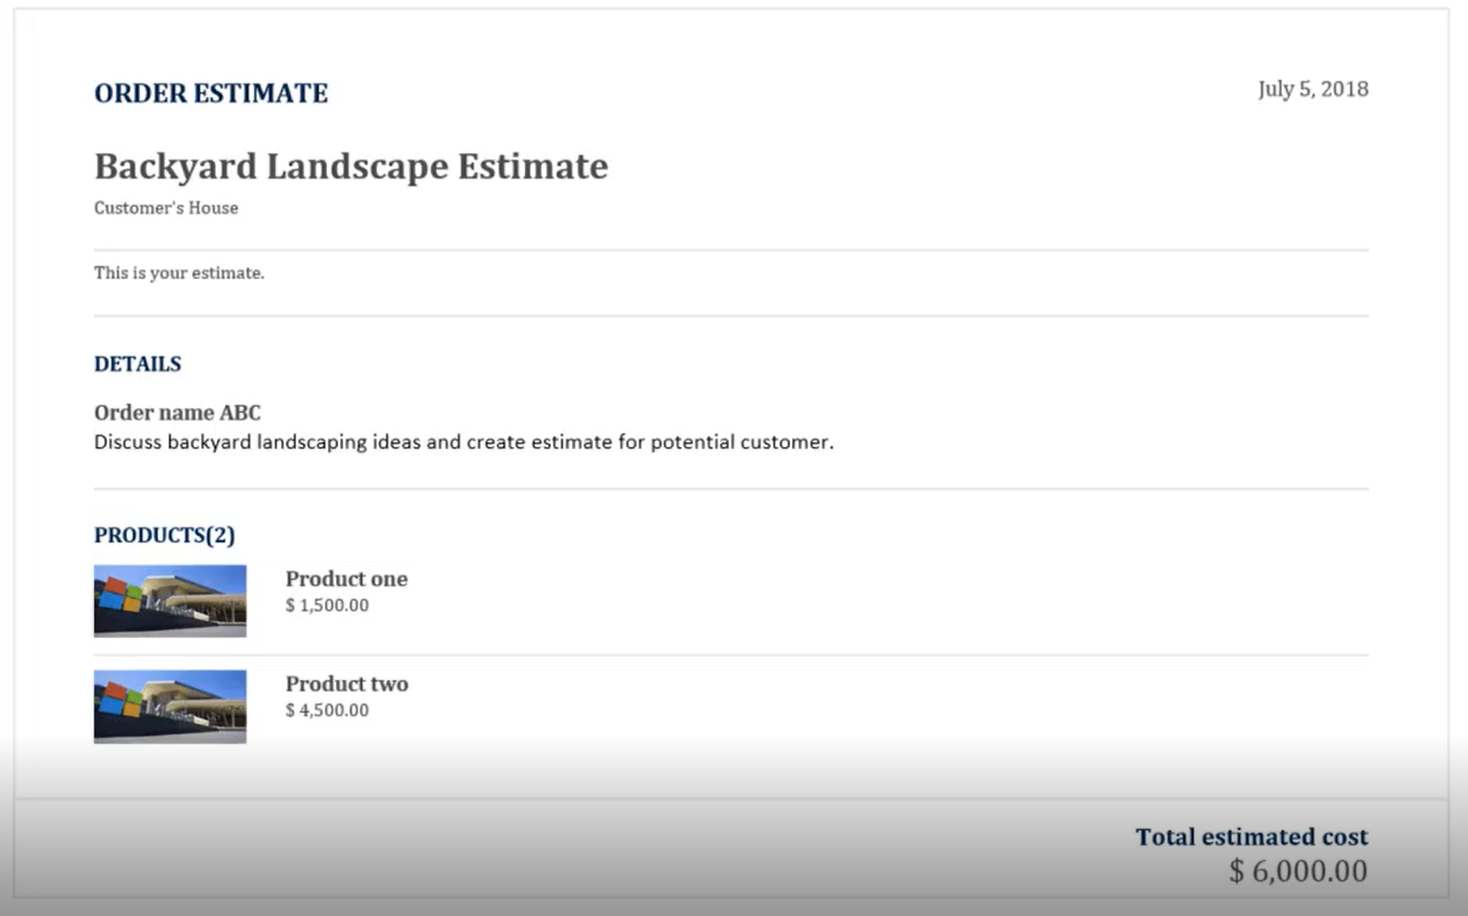Click the DETAILS section heading
The width and height of the screenshot is (1468, 916).
[x=138, y=364]
